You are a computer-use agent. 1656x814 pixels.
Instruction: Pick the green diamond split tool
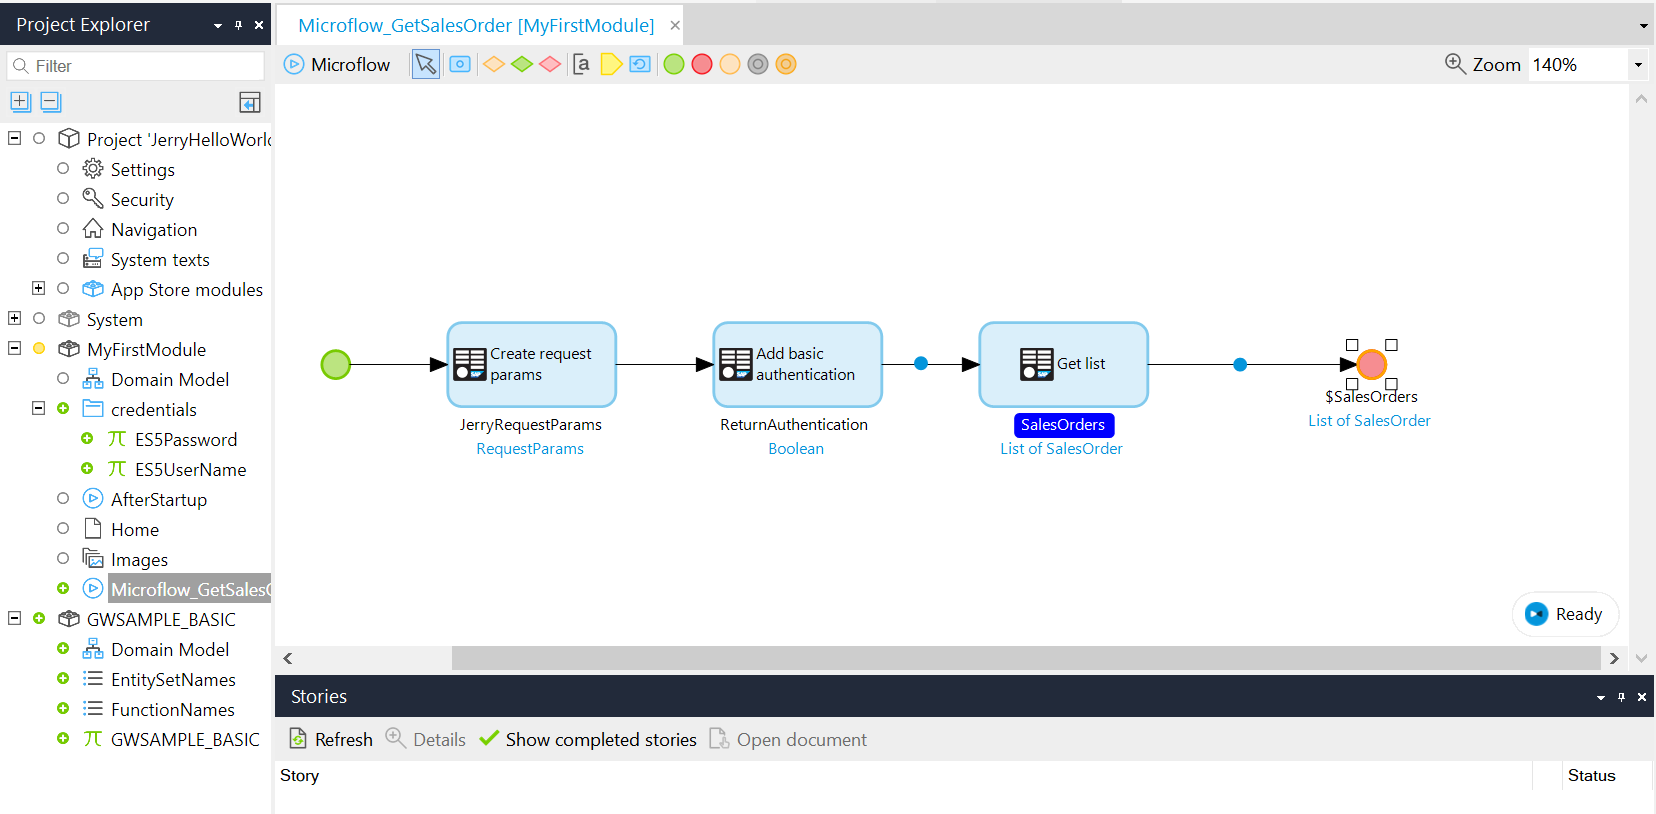point(522,64)
